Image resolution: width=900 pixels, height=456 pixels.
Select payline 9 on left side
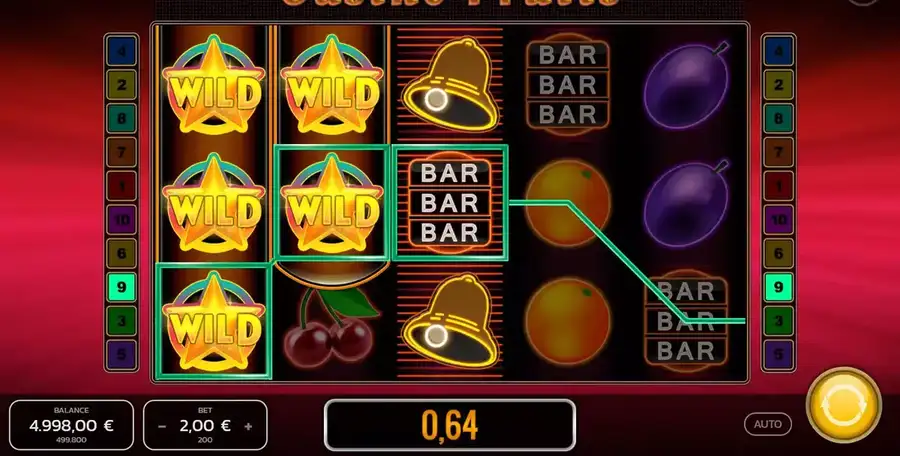pyautogui.click(x=121, y=287)
